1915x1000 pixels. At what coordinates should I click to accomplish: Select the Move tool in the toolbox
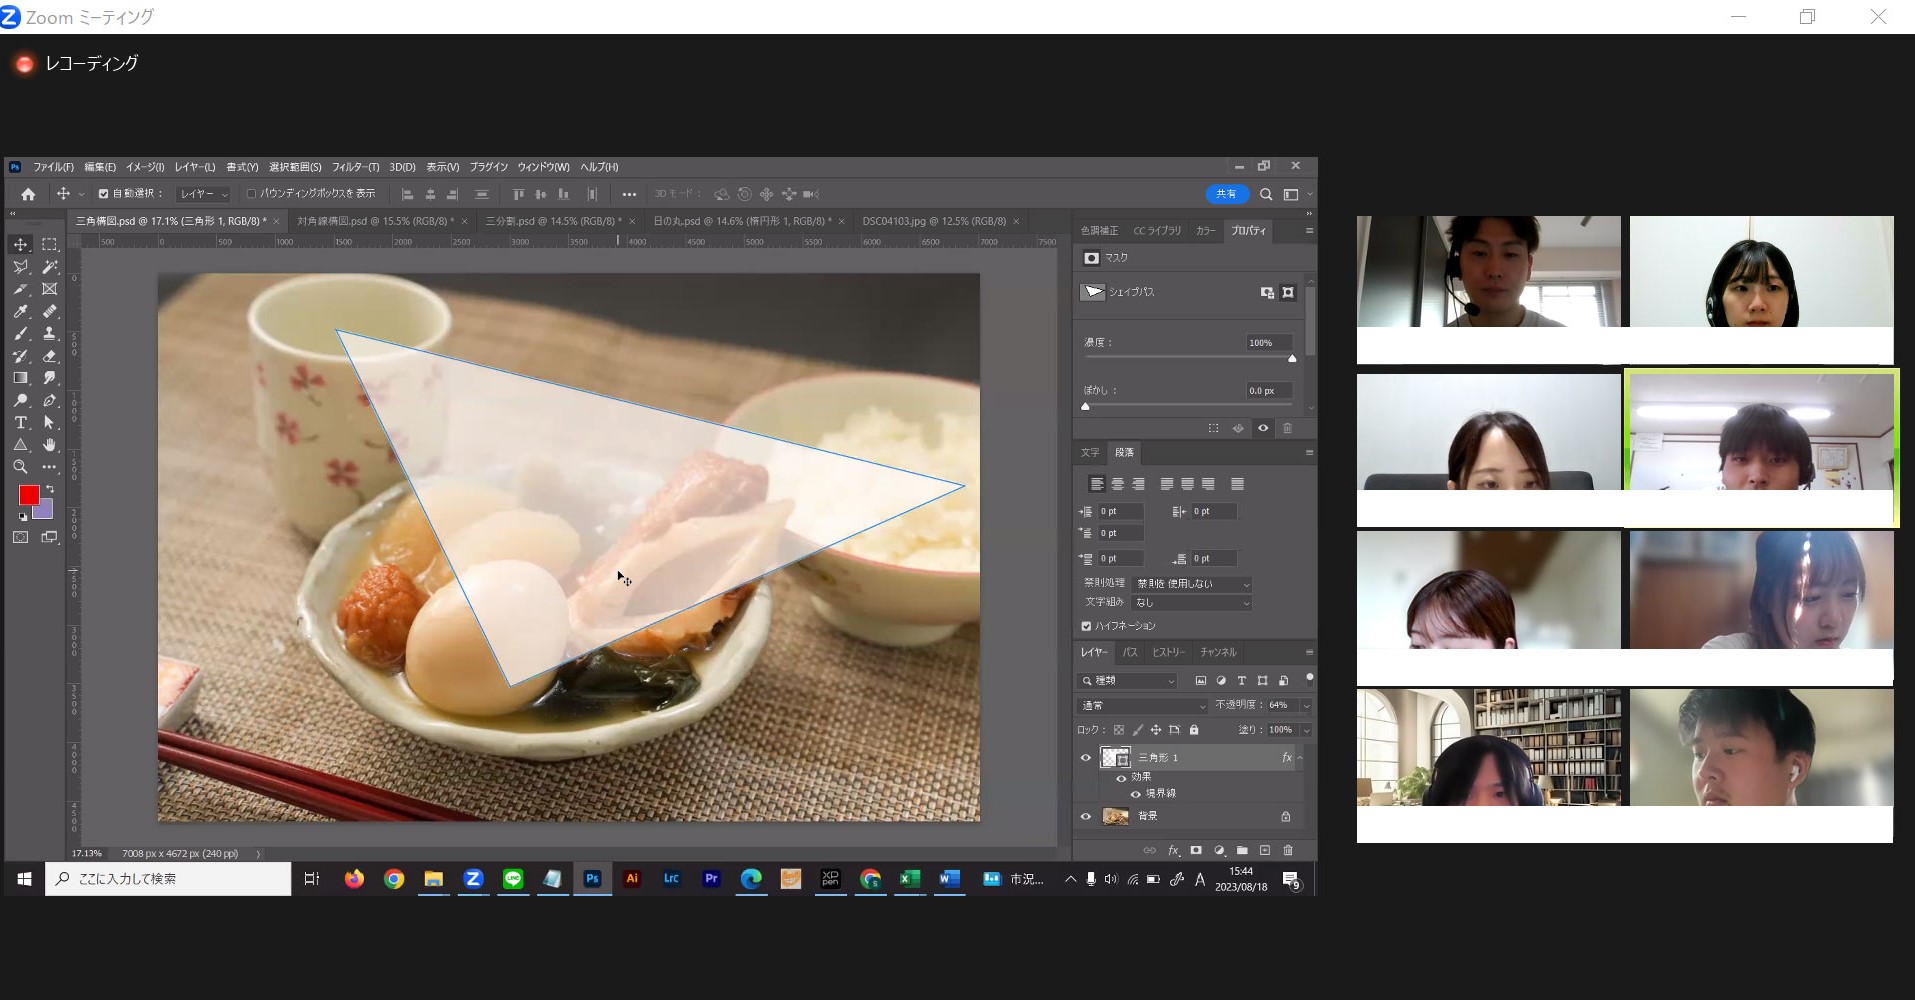pyautogui.click(x=20, y=244)
